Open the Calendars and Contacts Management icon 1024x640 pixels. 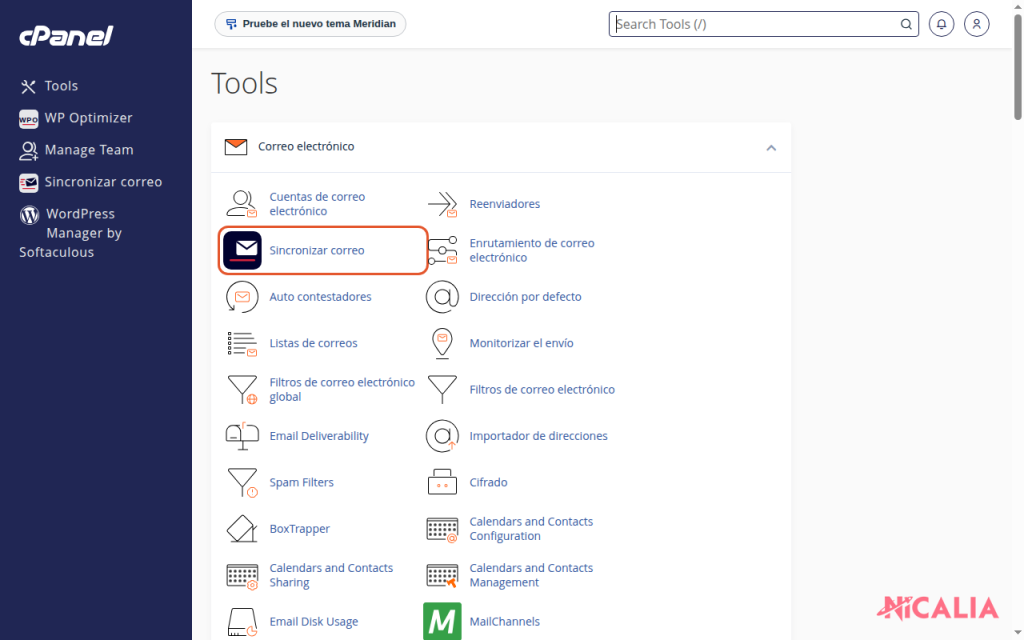click(x=442, y=576)
